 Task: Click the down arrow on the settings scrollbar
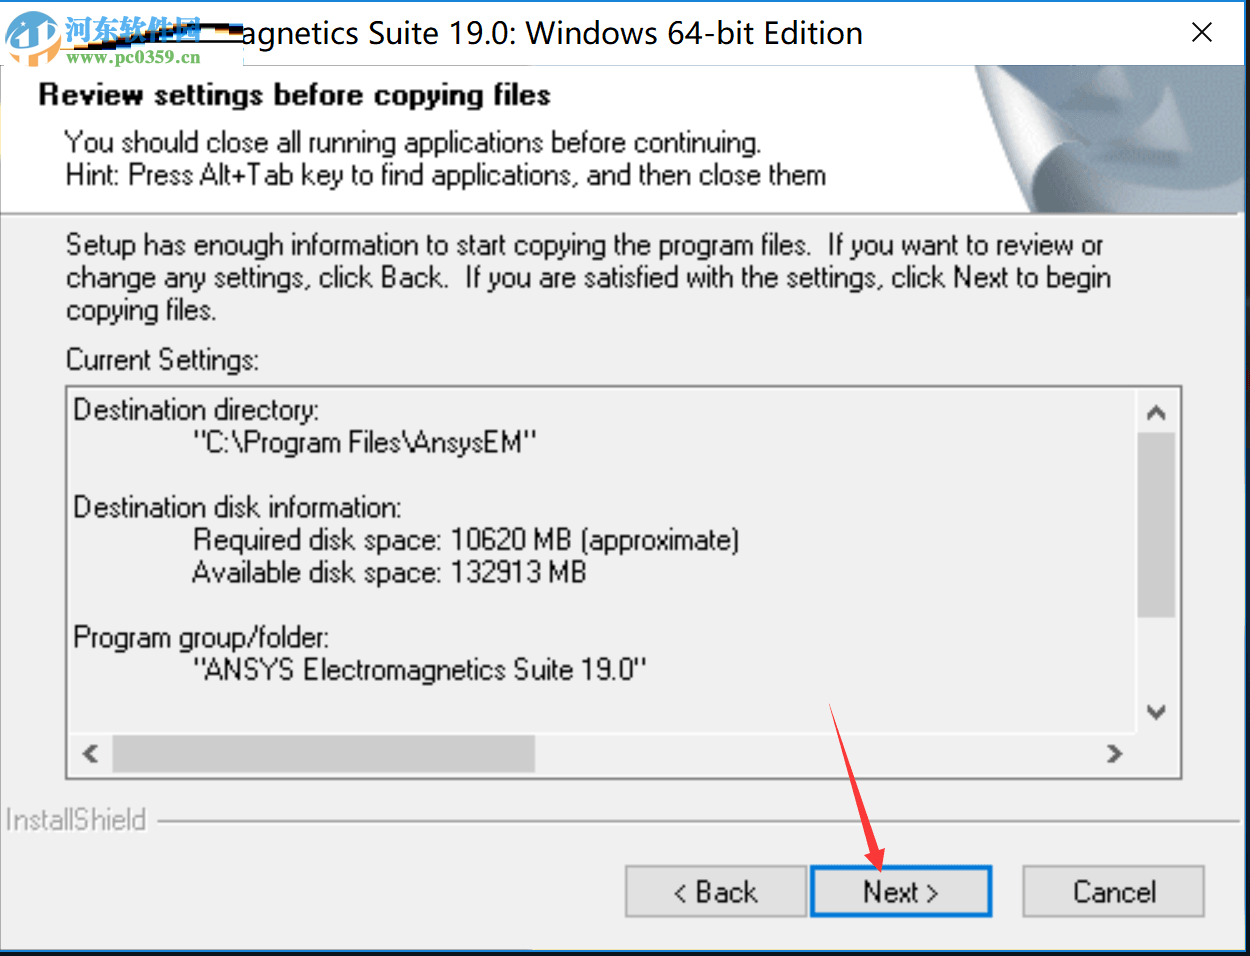pos(1156,712)
